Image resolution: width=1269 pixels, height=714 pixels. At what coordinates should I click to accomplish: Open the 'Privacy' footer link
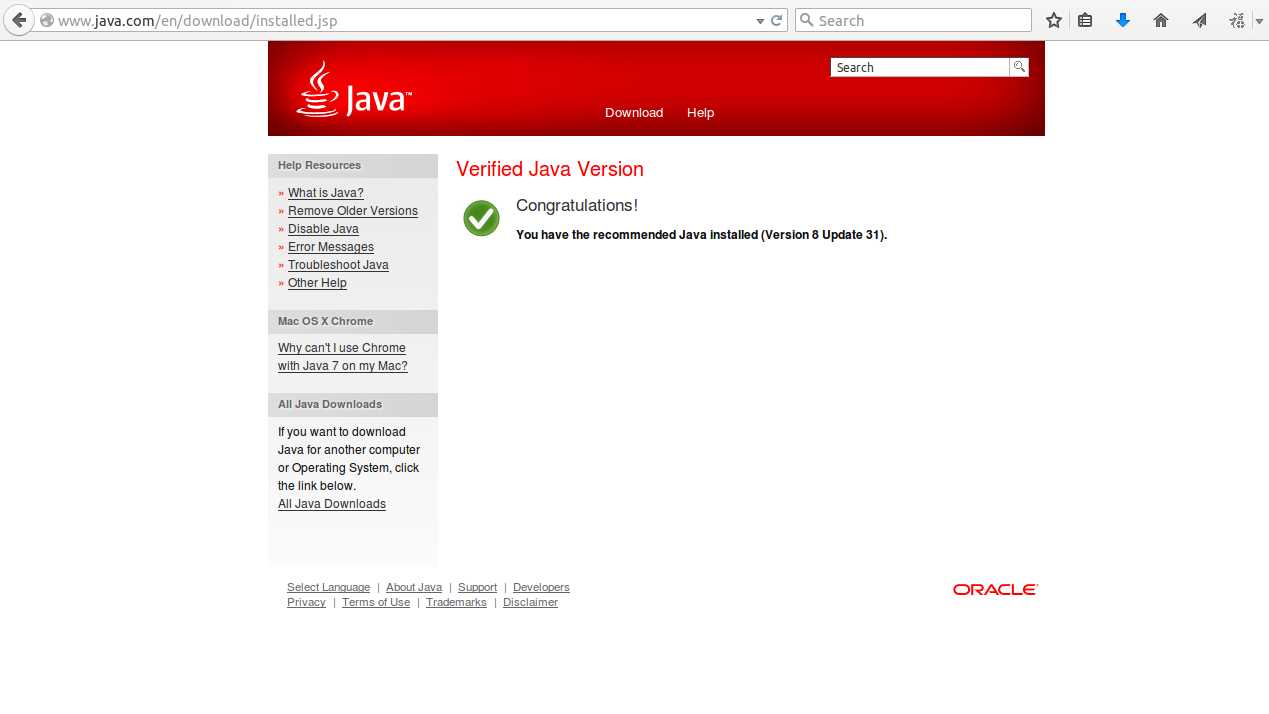[x=306, y=602]
